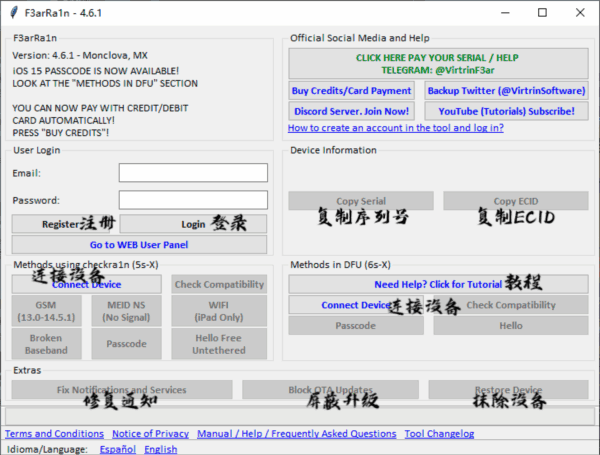Click the Copy ECID button
The height and width of the screenshot is (455, 600).
coord(515,201)
